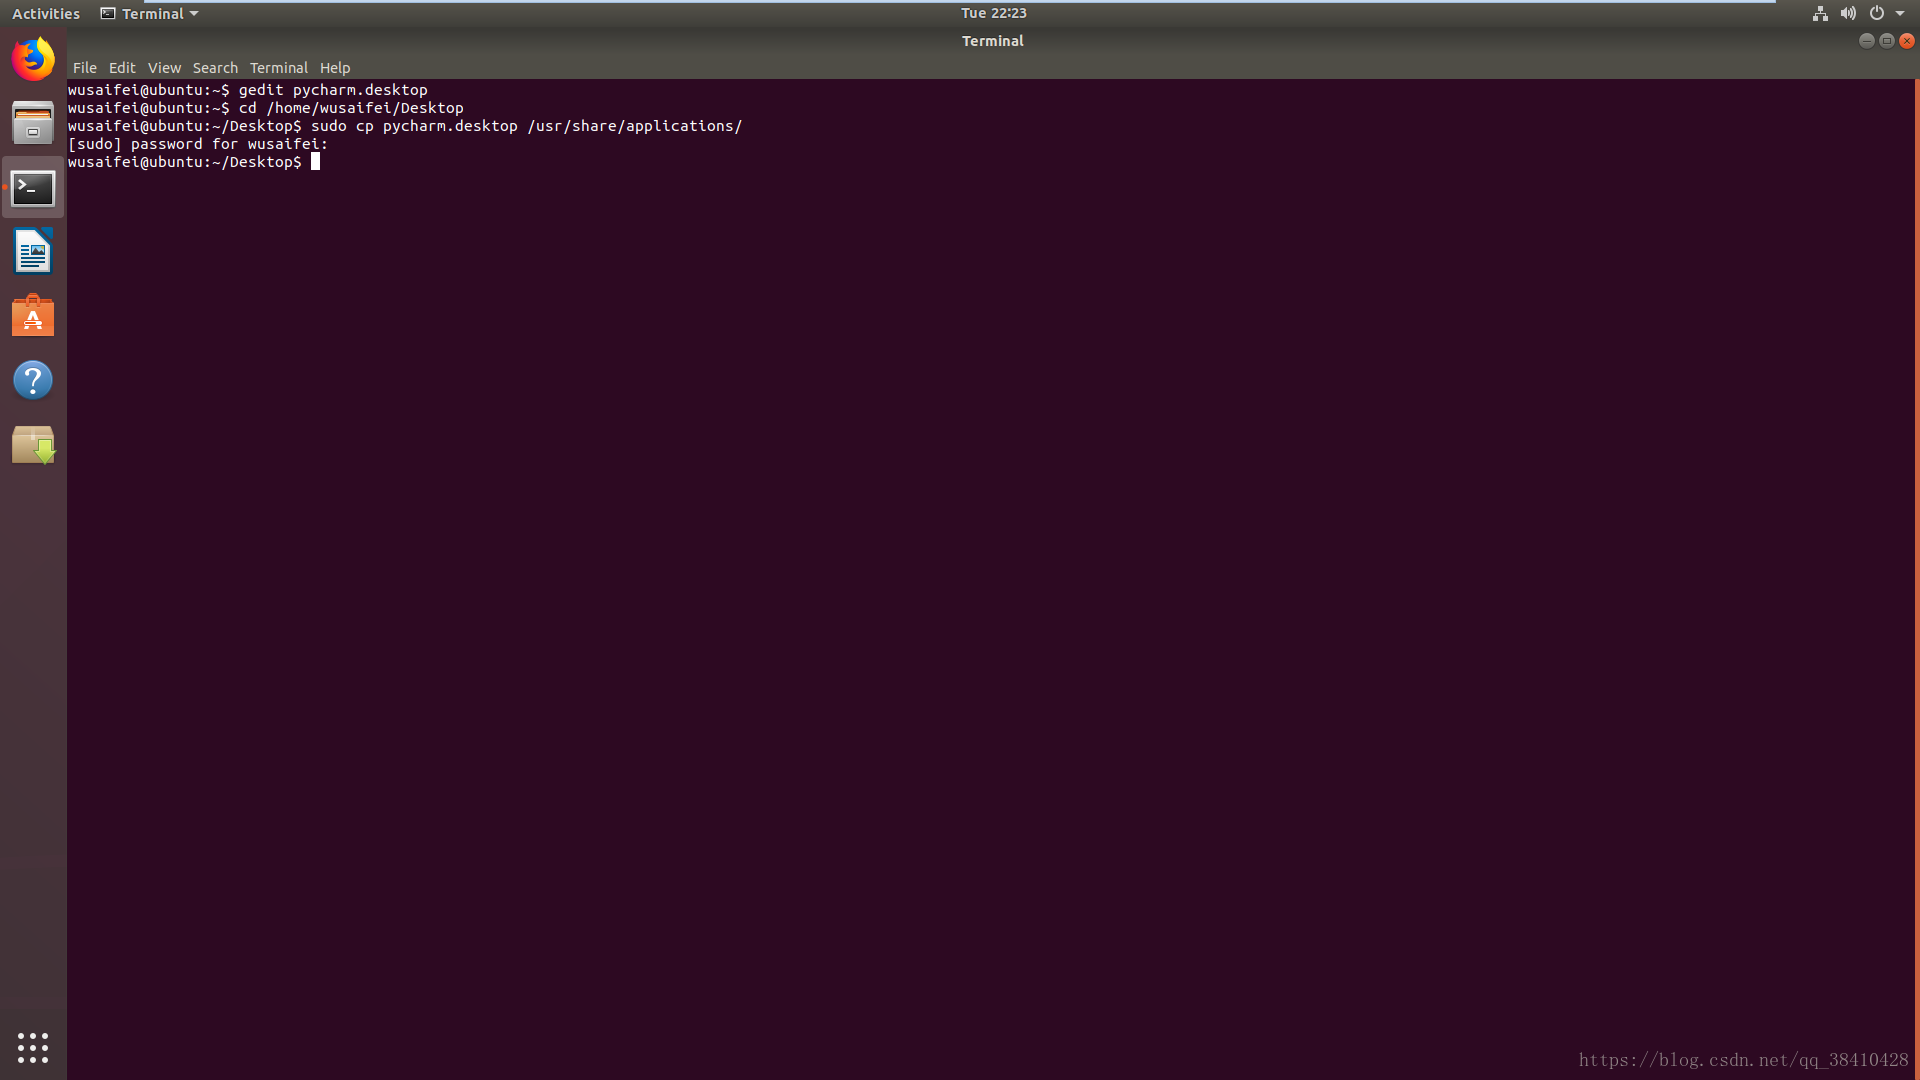Open the Edit menu
Screen dimensions: 1920x1080
coord(122,68)
